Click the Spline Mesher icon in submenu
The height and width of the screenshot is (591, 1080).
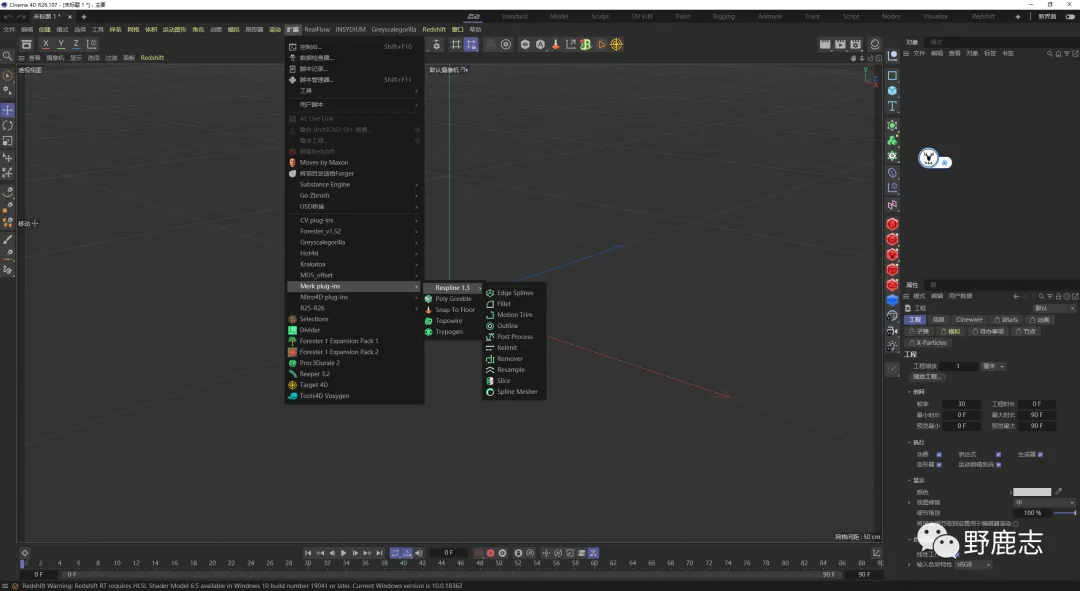[x=490, y=392]
